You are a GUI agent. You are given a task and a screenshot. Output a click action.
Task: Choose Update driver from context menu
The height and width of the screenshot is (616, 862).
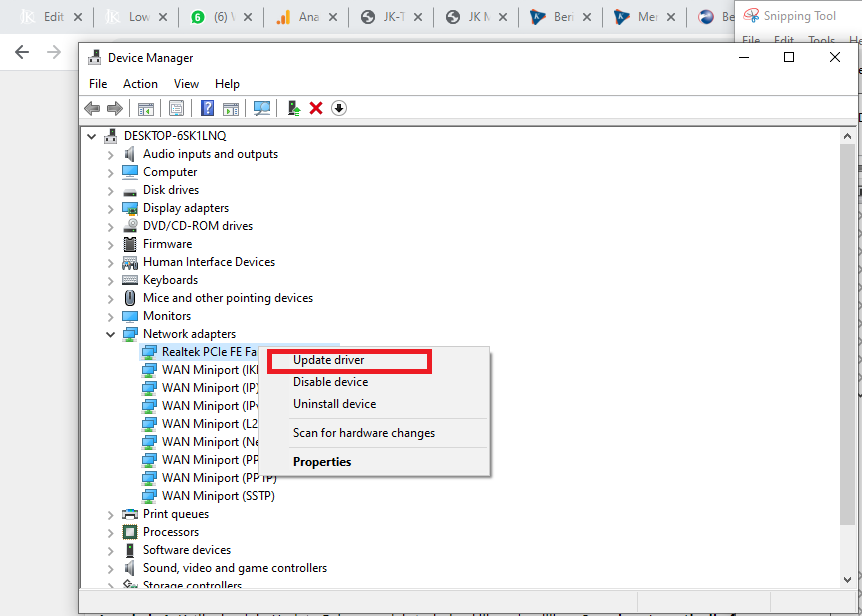pos(329,360)
